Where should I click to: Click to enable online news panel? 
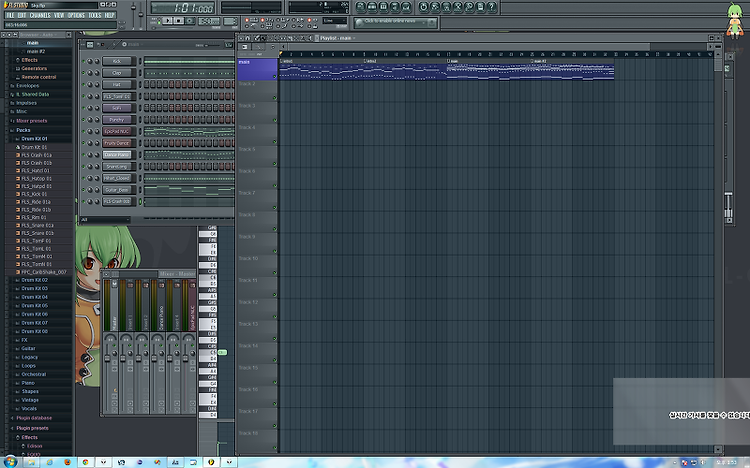(x=395, y=22)
